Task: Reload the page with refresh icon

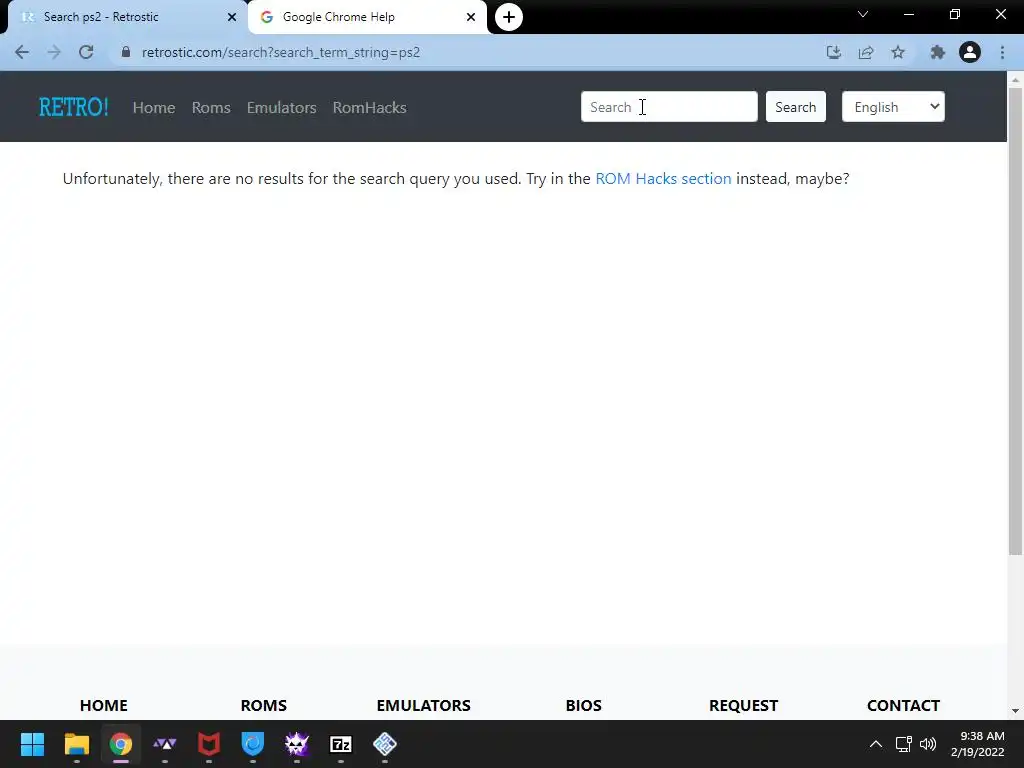Action: coord(86,52)
